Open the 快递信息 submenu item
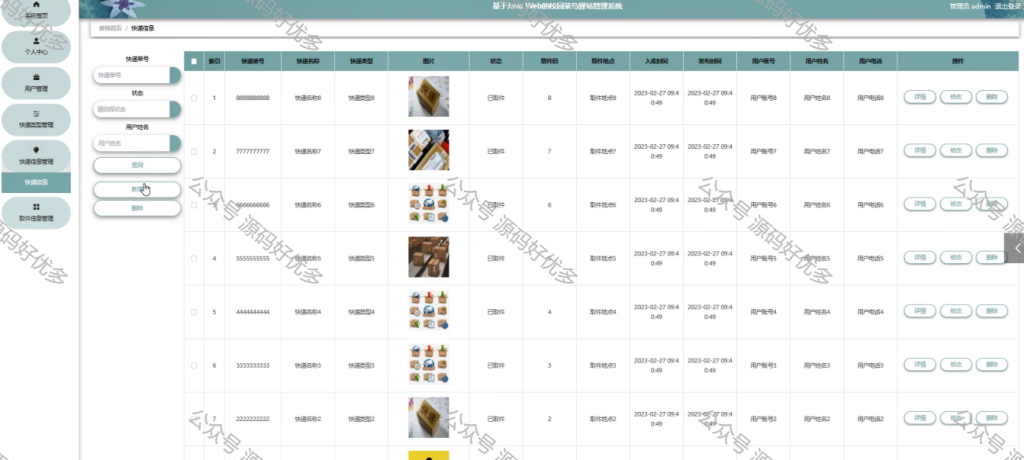This screenshot has height=460, width=1024. (x=36, y=182)
